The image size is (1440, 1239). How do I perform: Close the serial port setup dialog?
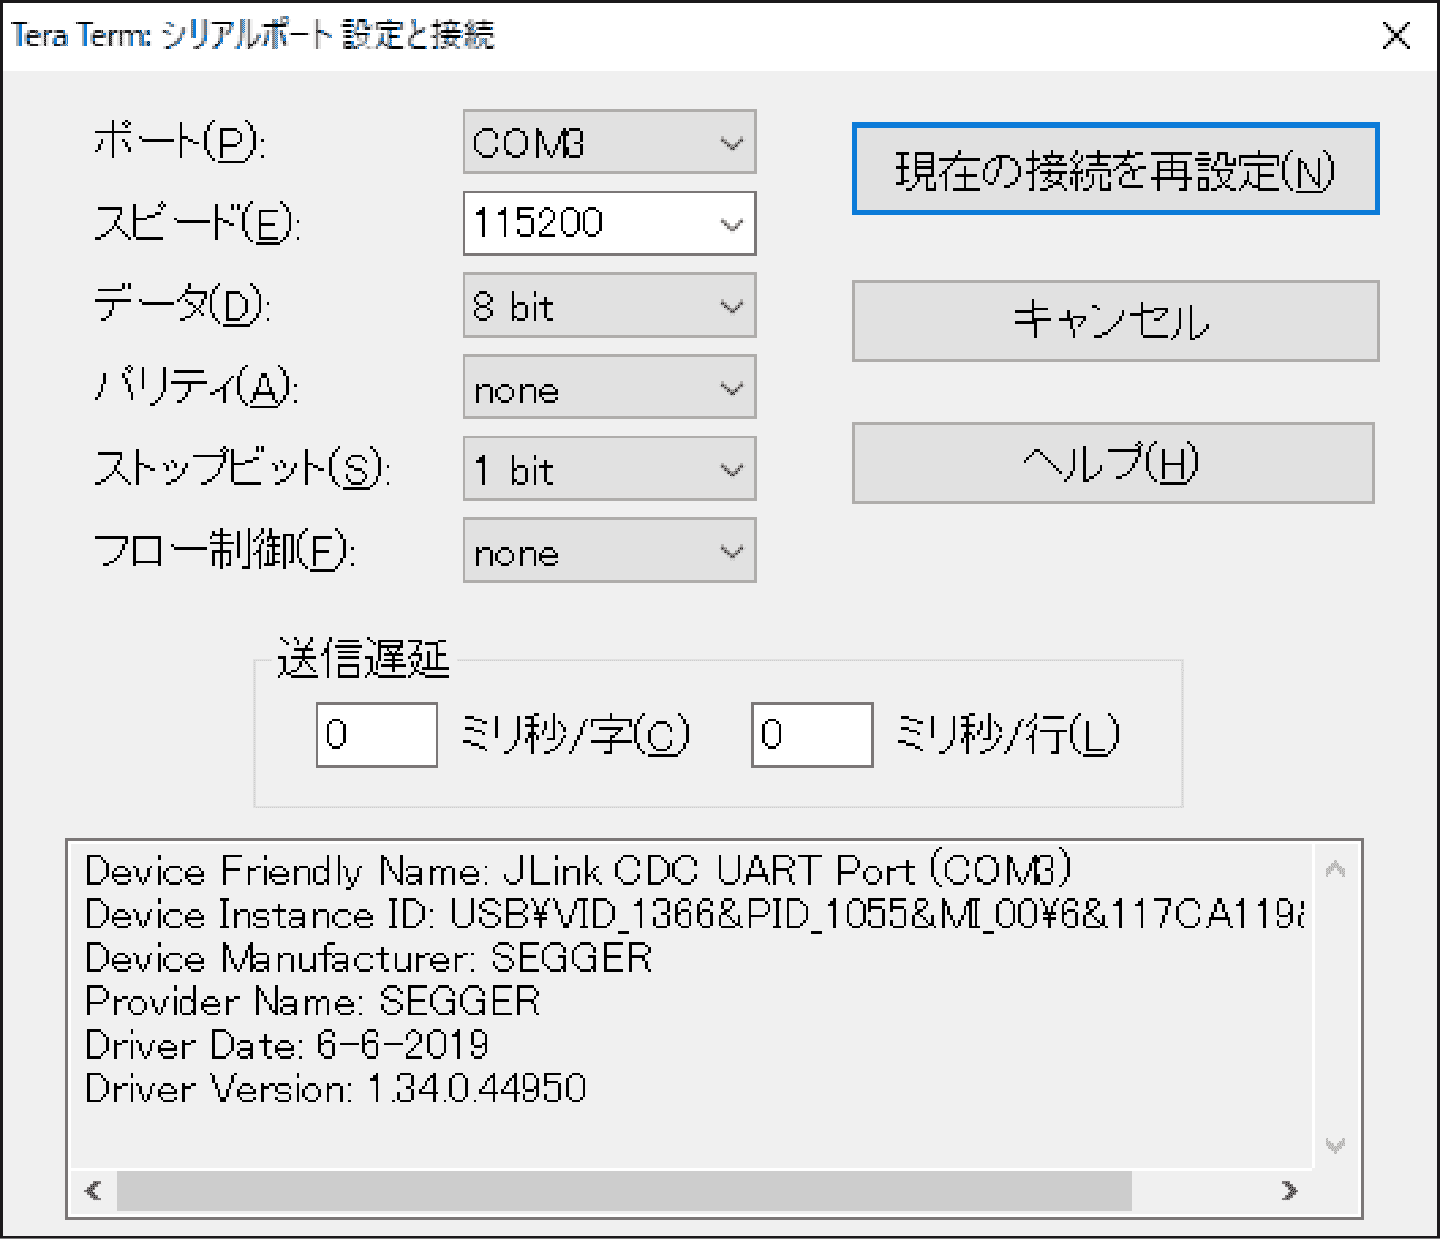coord(1395,36)
